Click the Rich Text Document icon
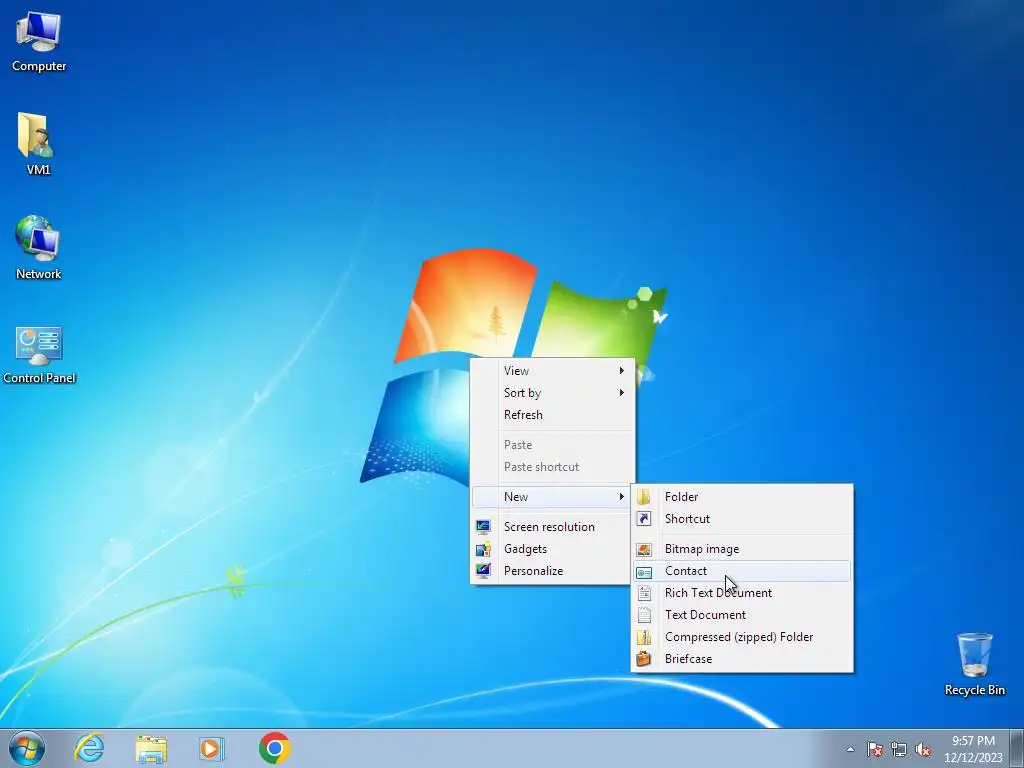Viewport: 1024px width, 768px height. 644,593
